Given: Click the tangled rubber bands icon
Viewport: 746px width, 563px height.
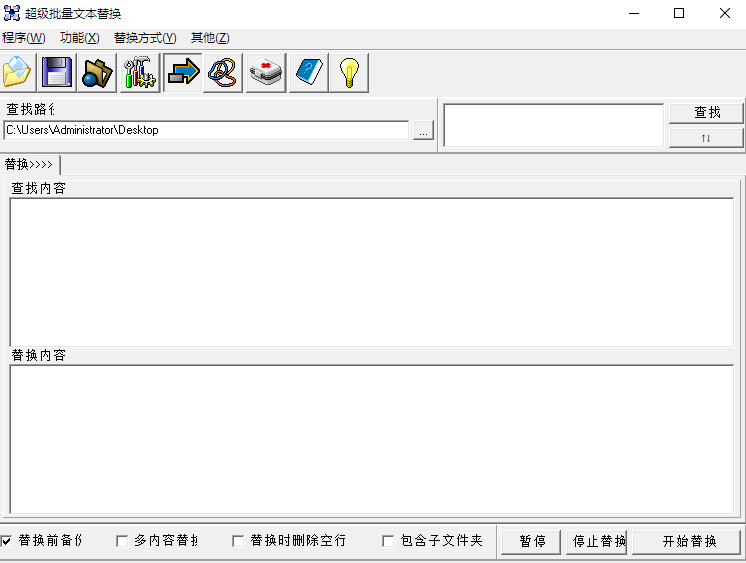Looking at the screenshot, I should click(224, 73).
